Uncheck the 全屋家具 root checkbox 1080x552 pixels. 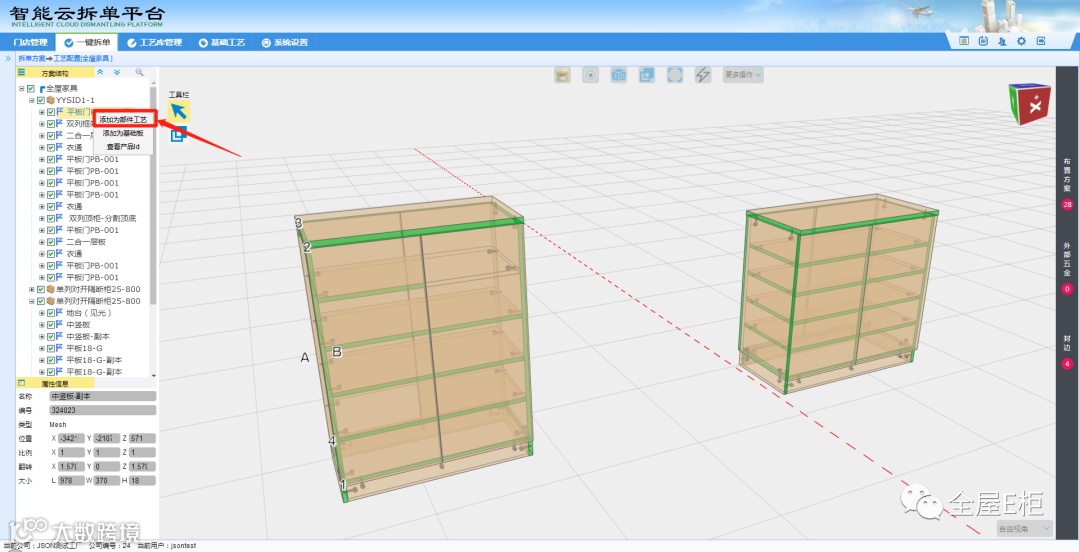tap(31, 89)
